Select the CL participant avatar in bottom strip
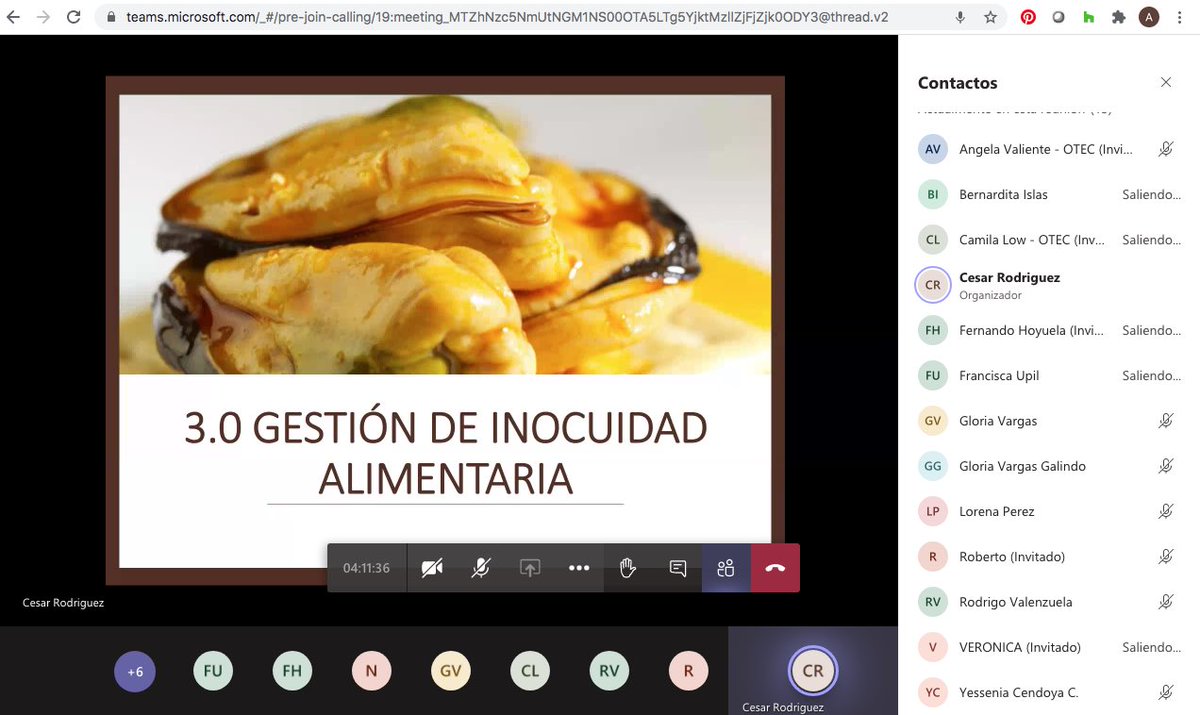This screenshot has width=1200, height=715. (x=530, y=671)
